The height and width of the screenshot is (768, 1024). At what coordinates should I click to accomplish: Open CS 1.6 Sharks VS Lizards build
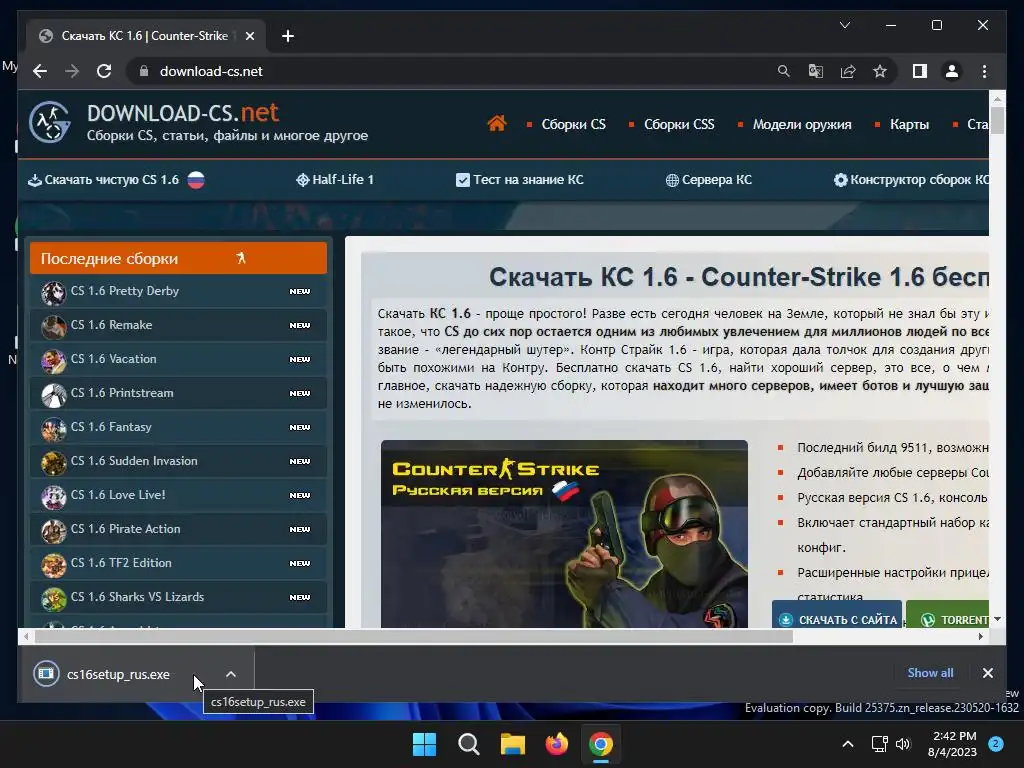tap(178, 597)
